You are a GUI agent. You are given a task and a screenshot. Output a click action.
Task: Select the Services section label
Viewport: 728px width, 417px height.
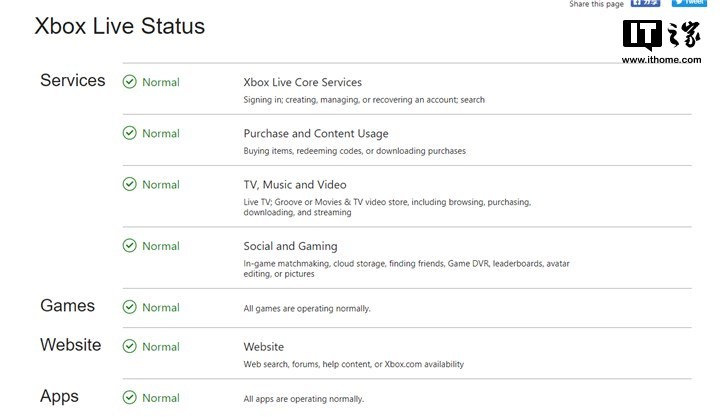pos(72,81)
